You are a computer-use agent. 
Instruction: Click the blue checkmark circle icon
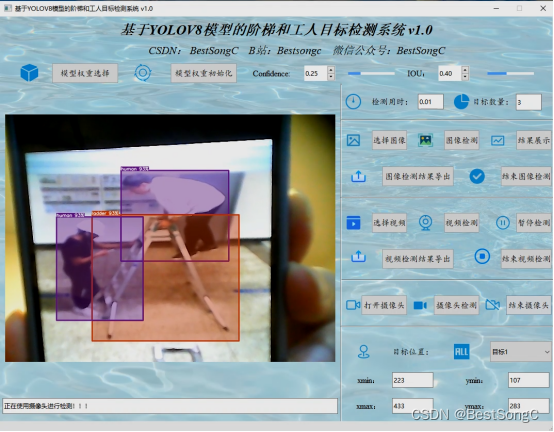477,176
